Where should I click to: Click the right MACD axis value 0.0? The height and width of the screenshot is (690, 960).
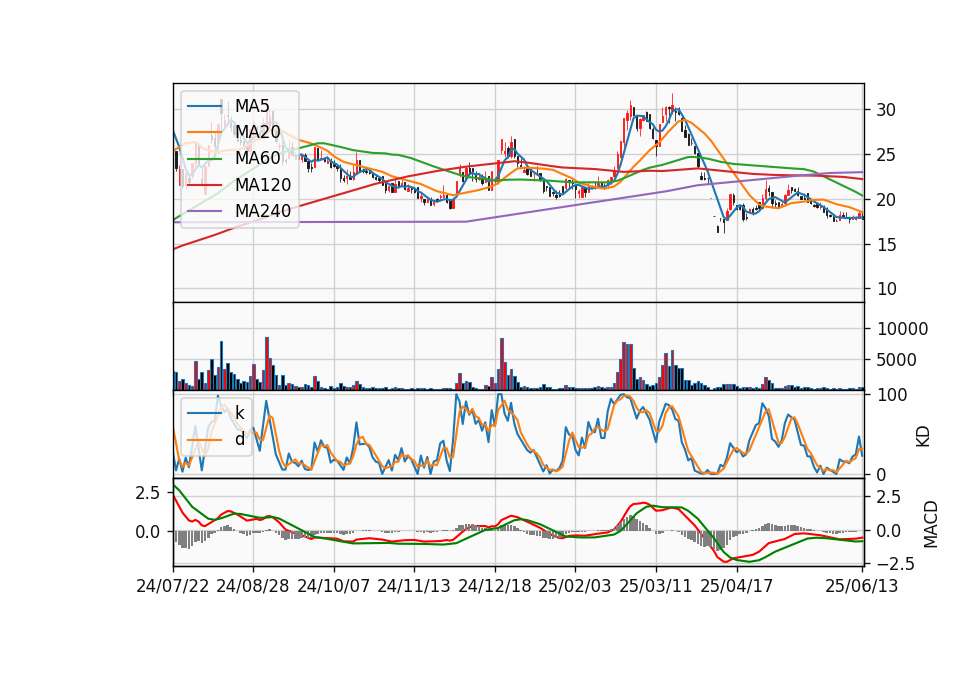[x=889, y=530]
